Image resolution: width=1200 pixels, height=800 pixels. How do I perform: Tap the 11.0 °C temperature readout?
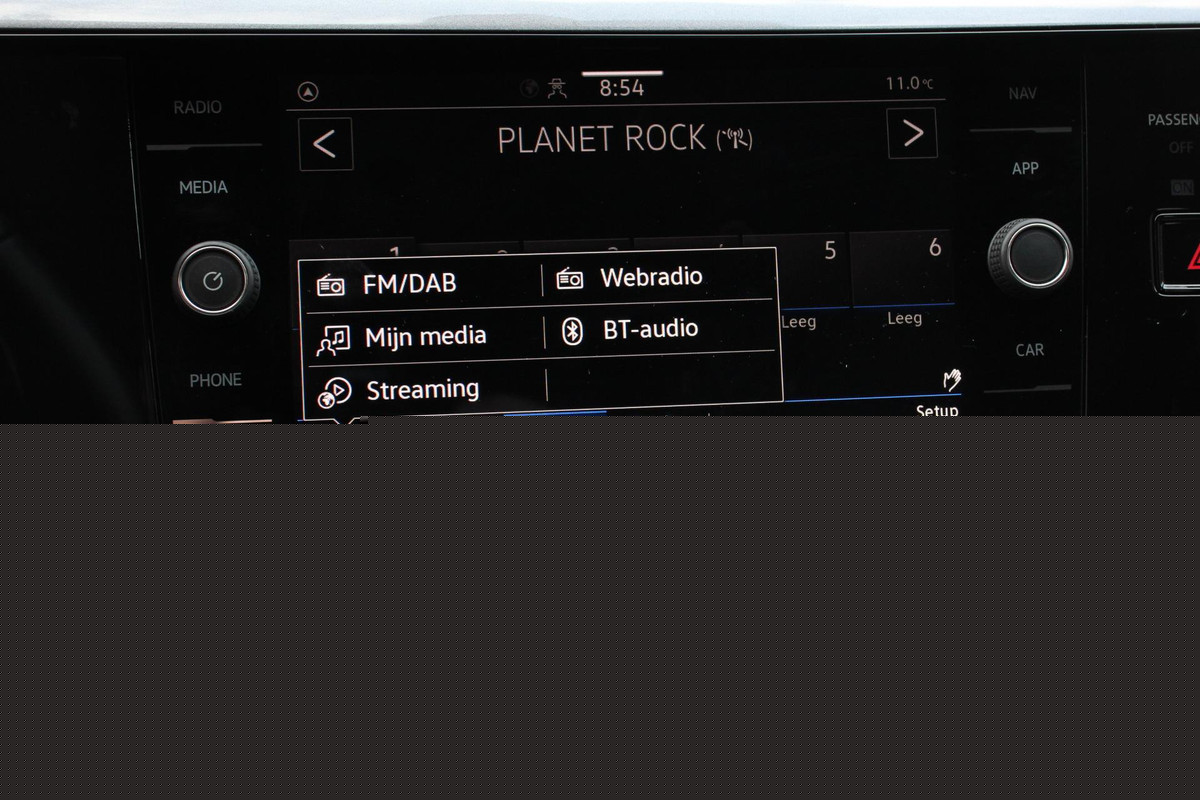pyautogui.click(x=909, y=84)
